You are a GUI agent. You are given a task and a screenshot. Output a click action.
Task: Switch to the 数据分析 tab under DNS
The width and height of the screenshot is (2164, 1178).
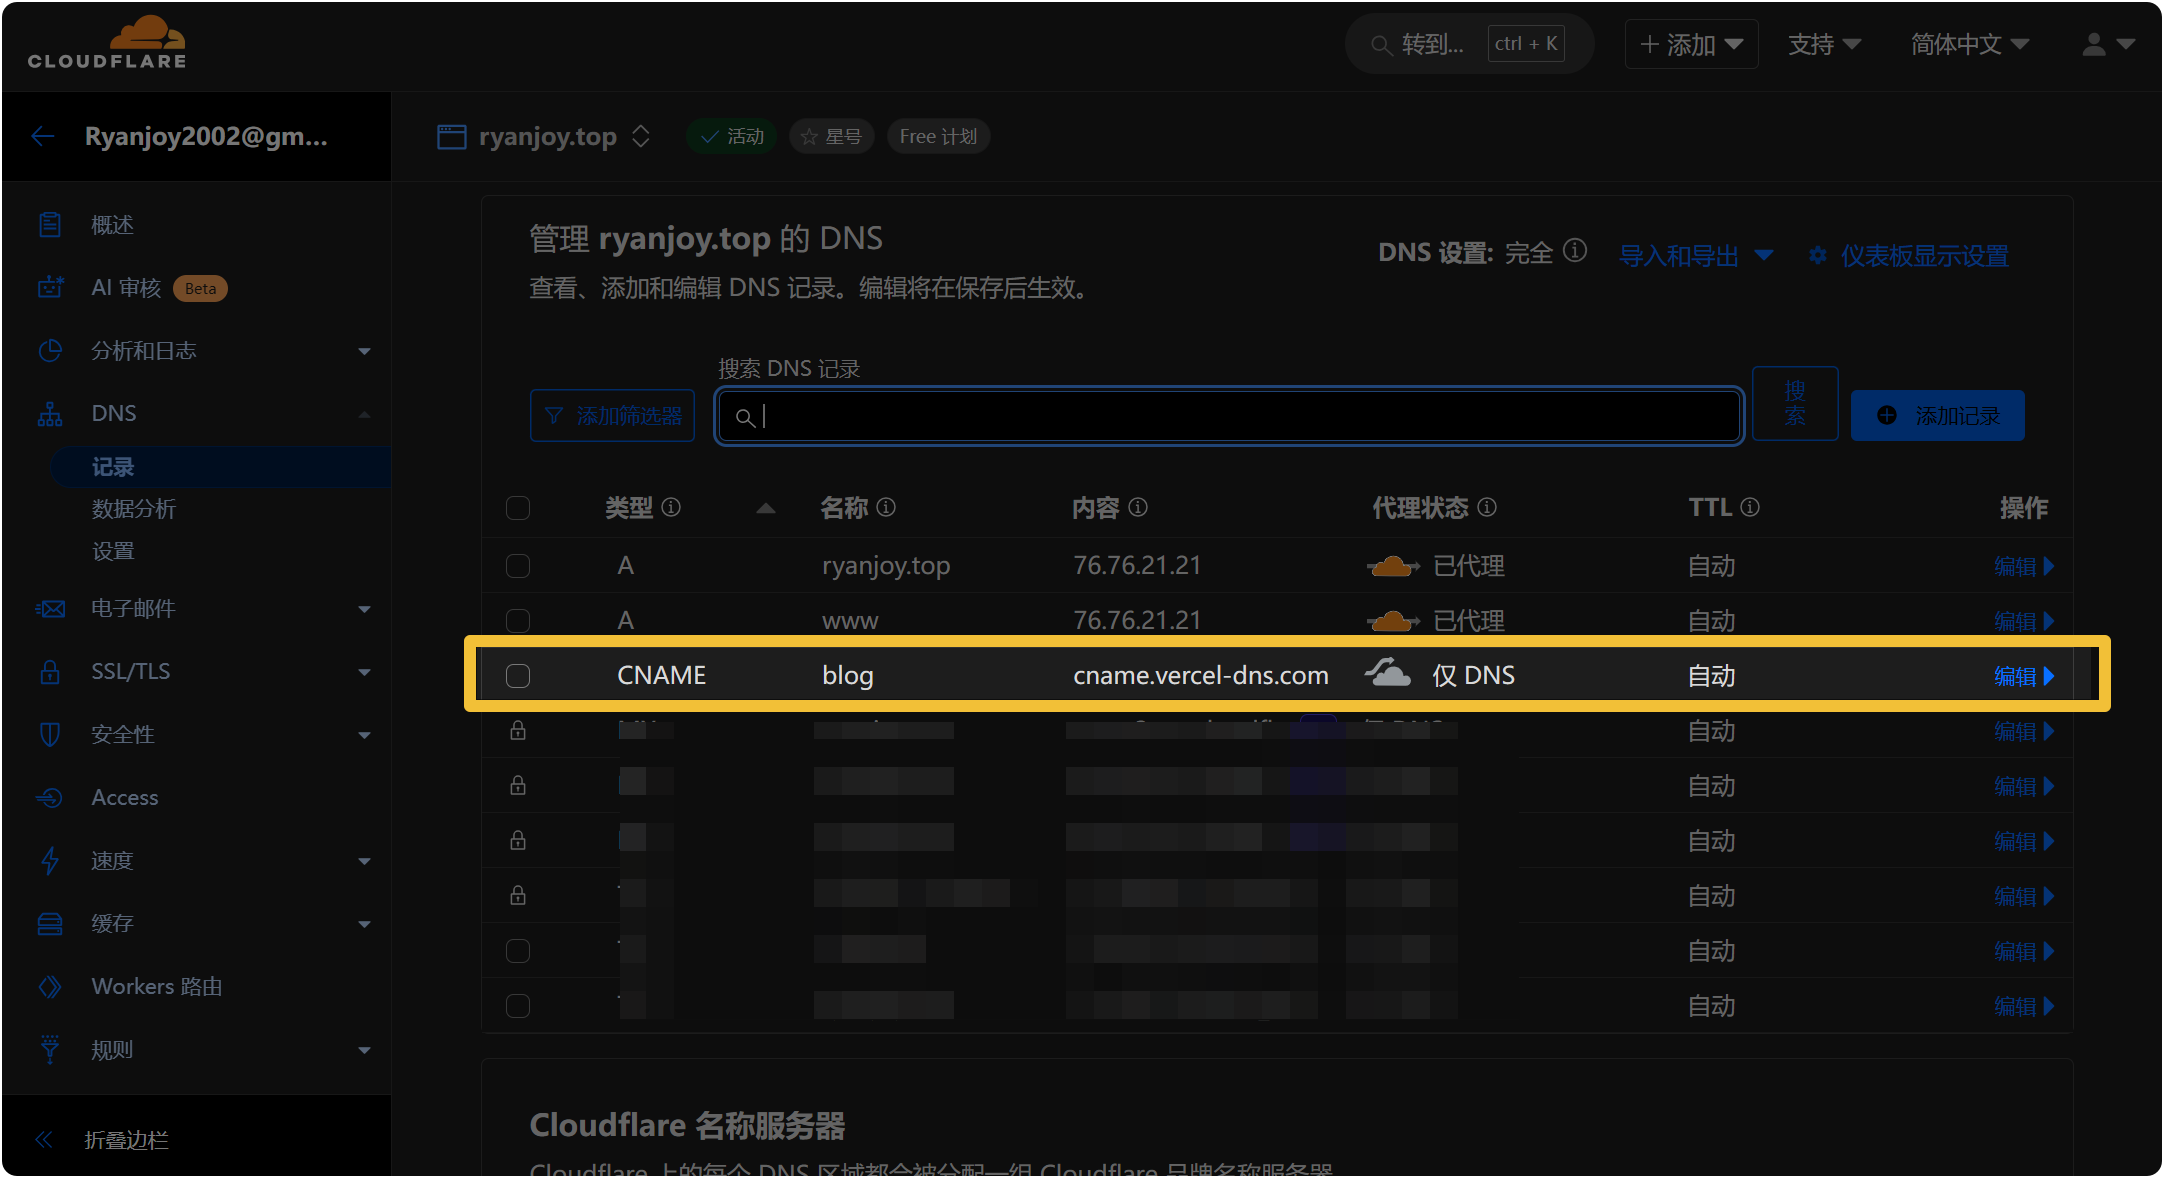133,509
